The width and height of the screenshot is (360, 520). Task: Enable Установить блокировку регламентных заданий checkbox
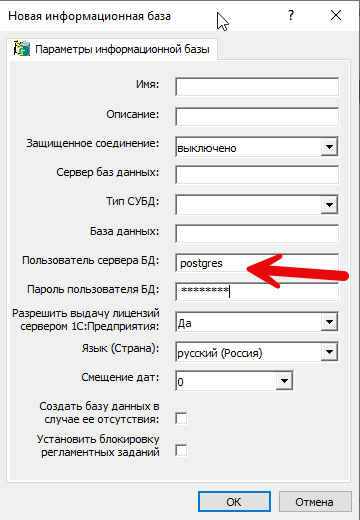pos(181,450)
